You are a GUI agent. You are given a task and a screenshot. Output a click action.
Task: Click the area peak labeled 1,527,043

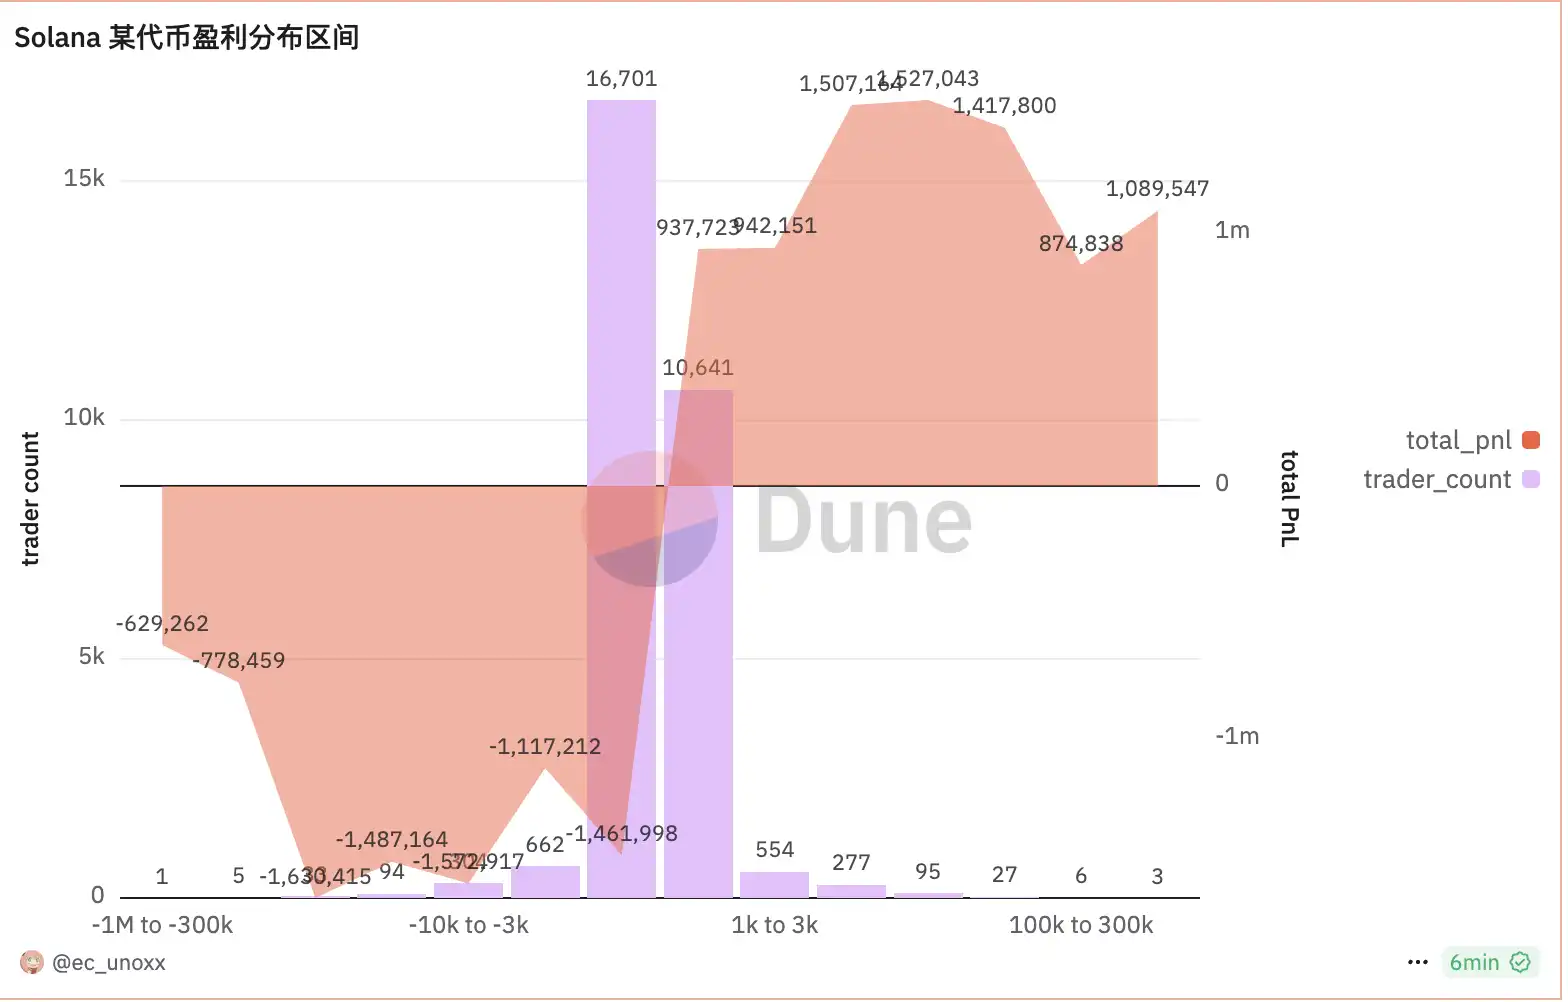[x=927, y=101]
